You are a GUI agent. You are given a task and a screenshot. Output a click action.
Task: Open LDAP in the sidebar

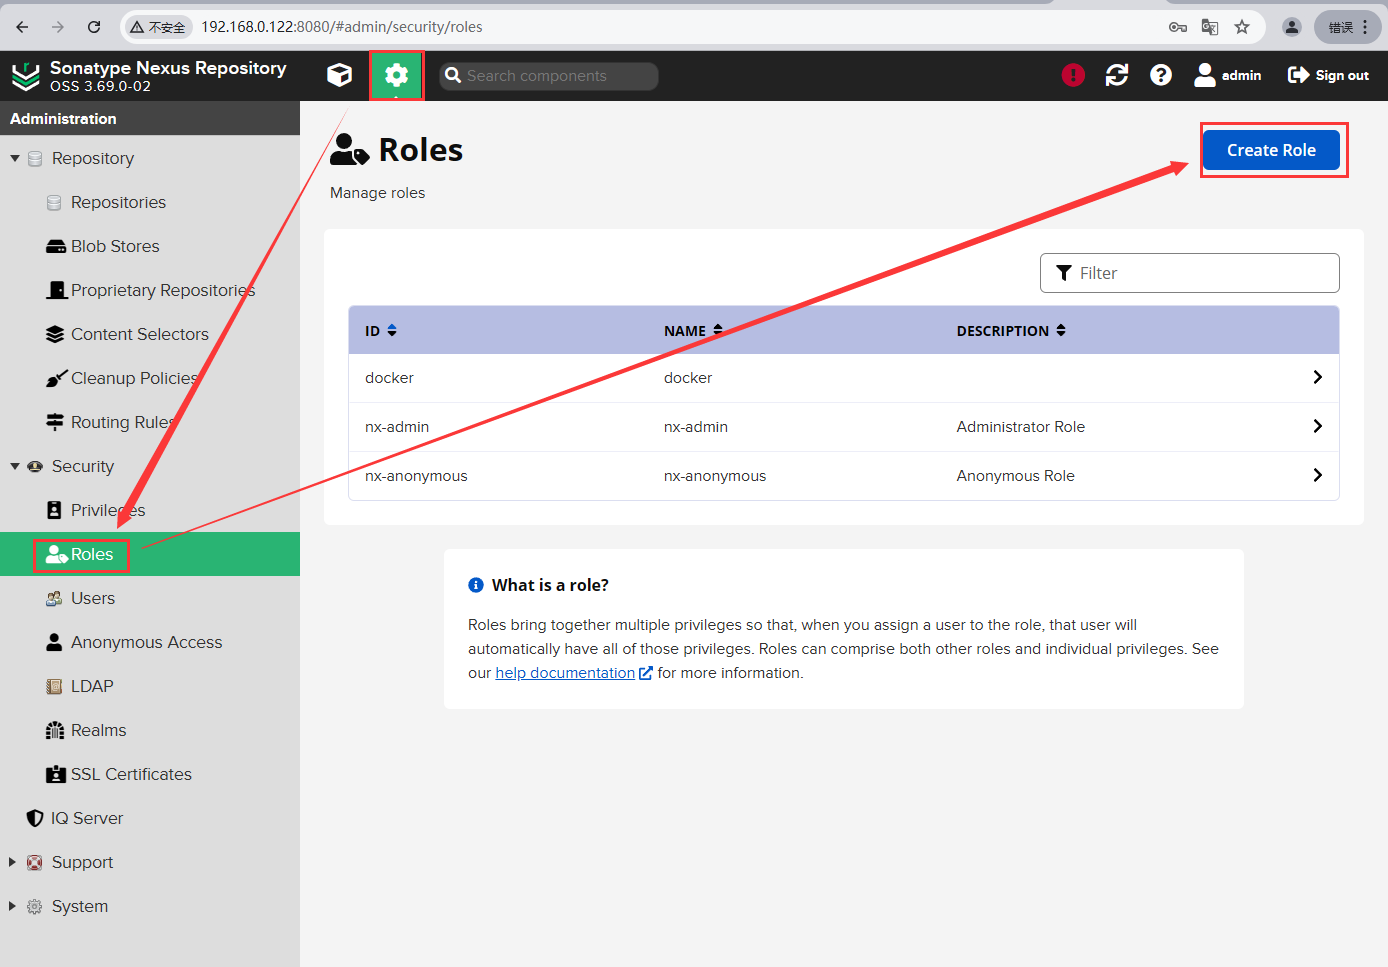pyautogui.click(x=92, y=686)
